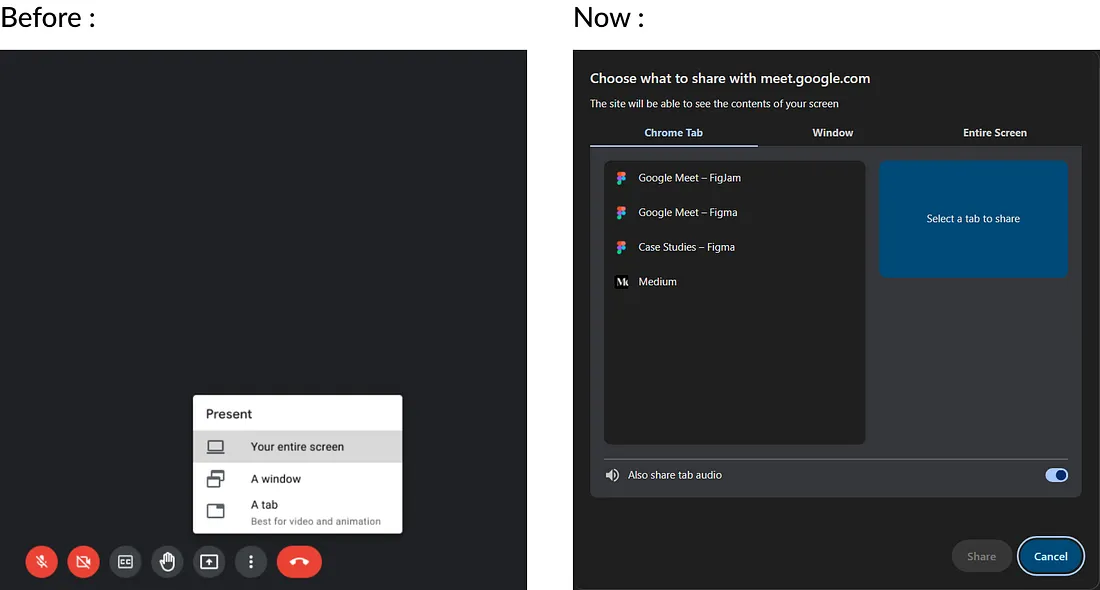
Task: Switch to the Window sharing tab
Action: (x=832, y=132)
